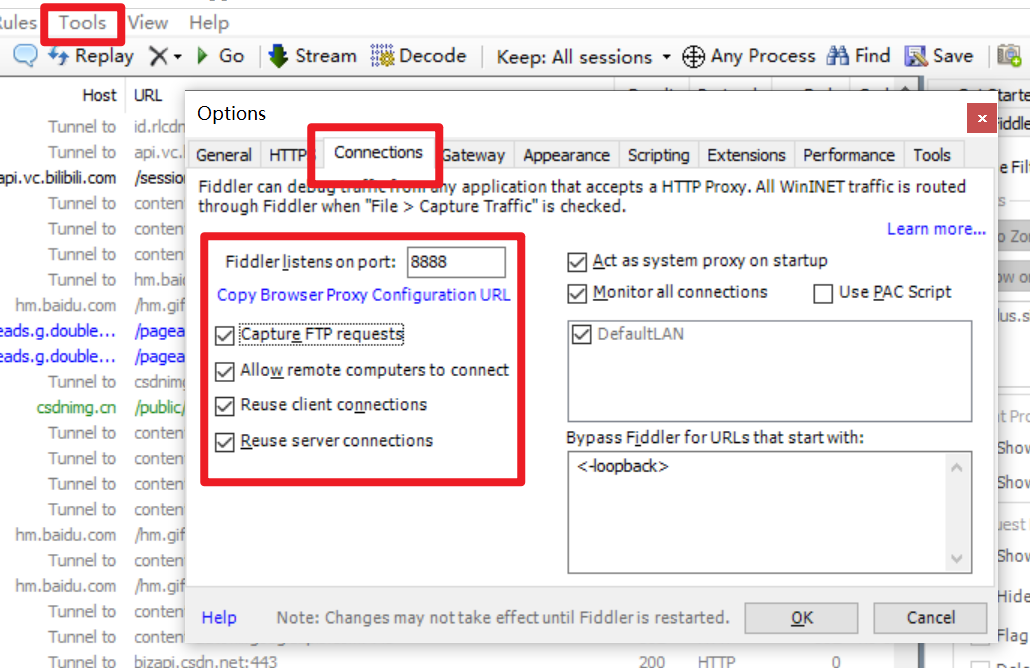
Task: Click the URL column header
Action: [148, 95]
